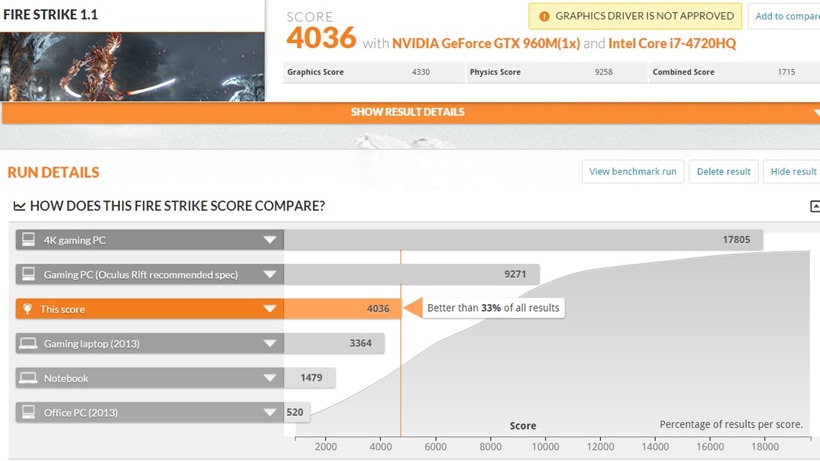Screen dimensions: 820x461
Task: Click the 1479 Notebook score bar
Action: point(310,378)
